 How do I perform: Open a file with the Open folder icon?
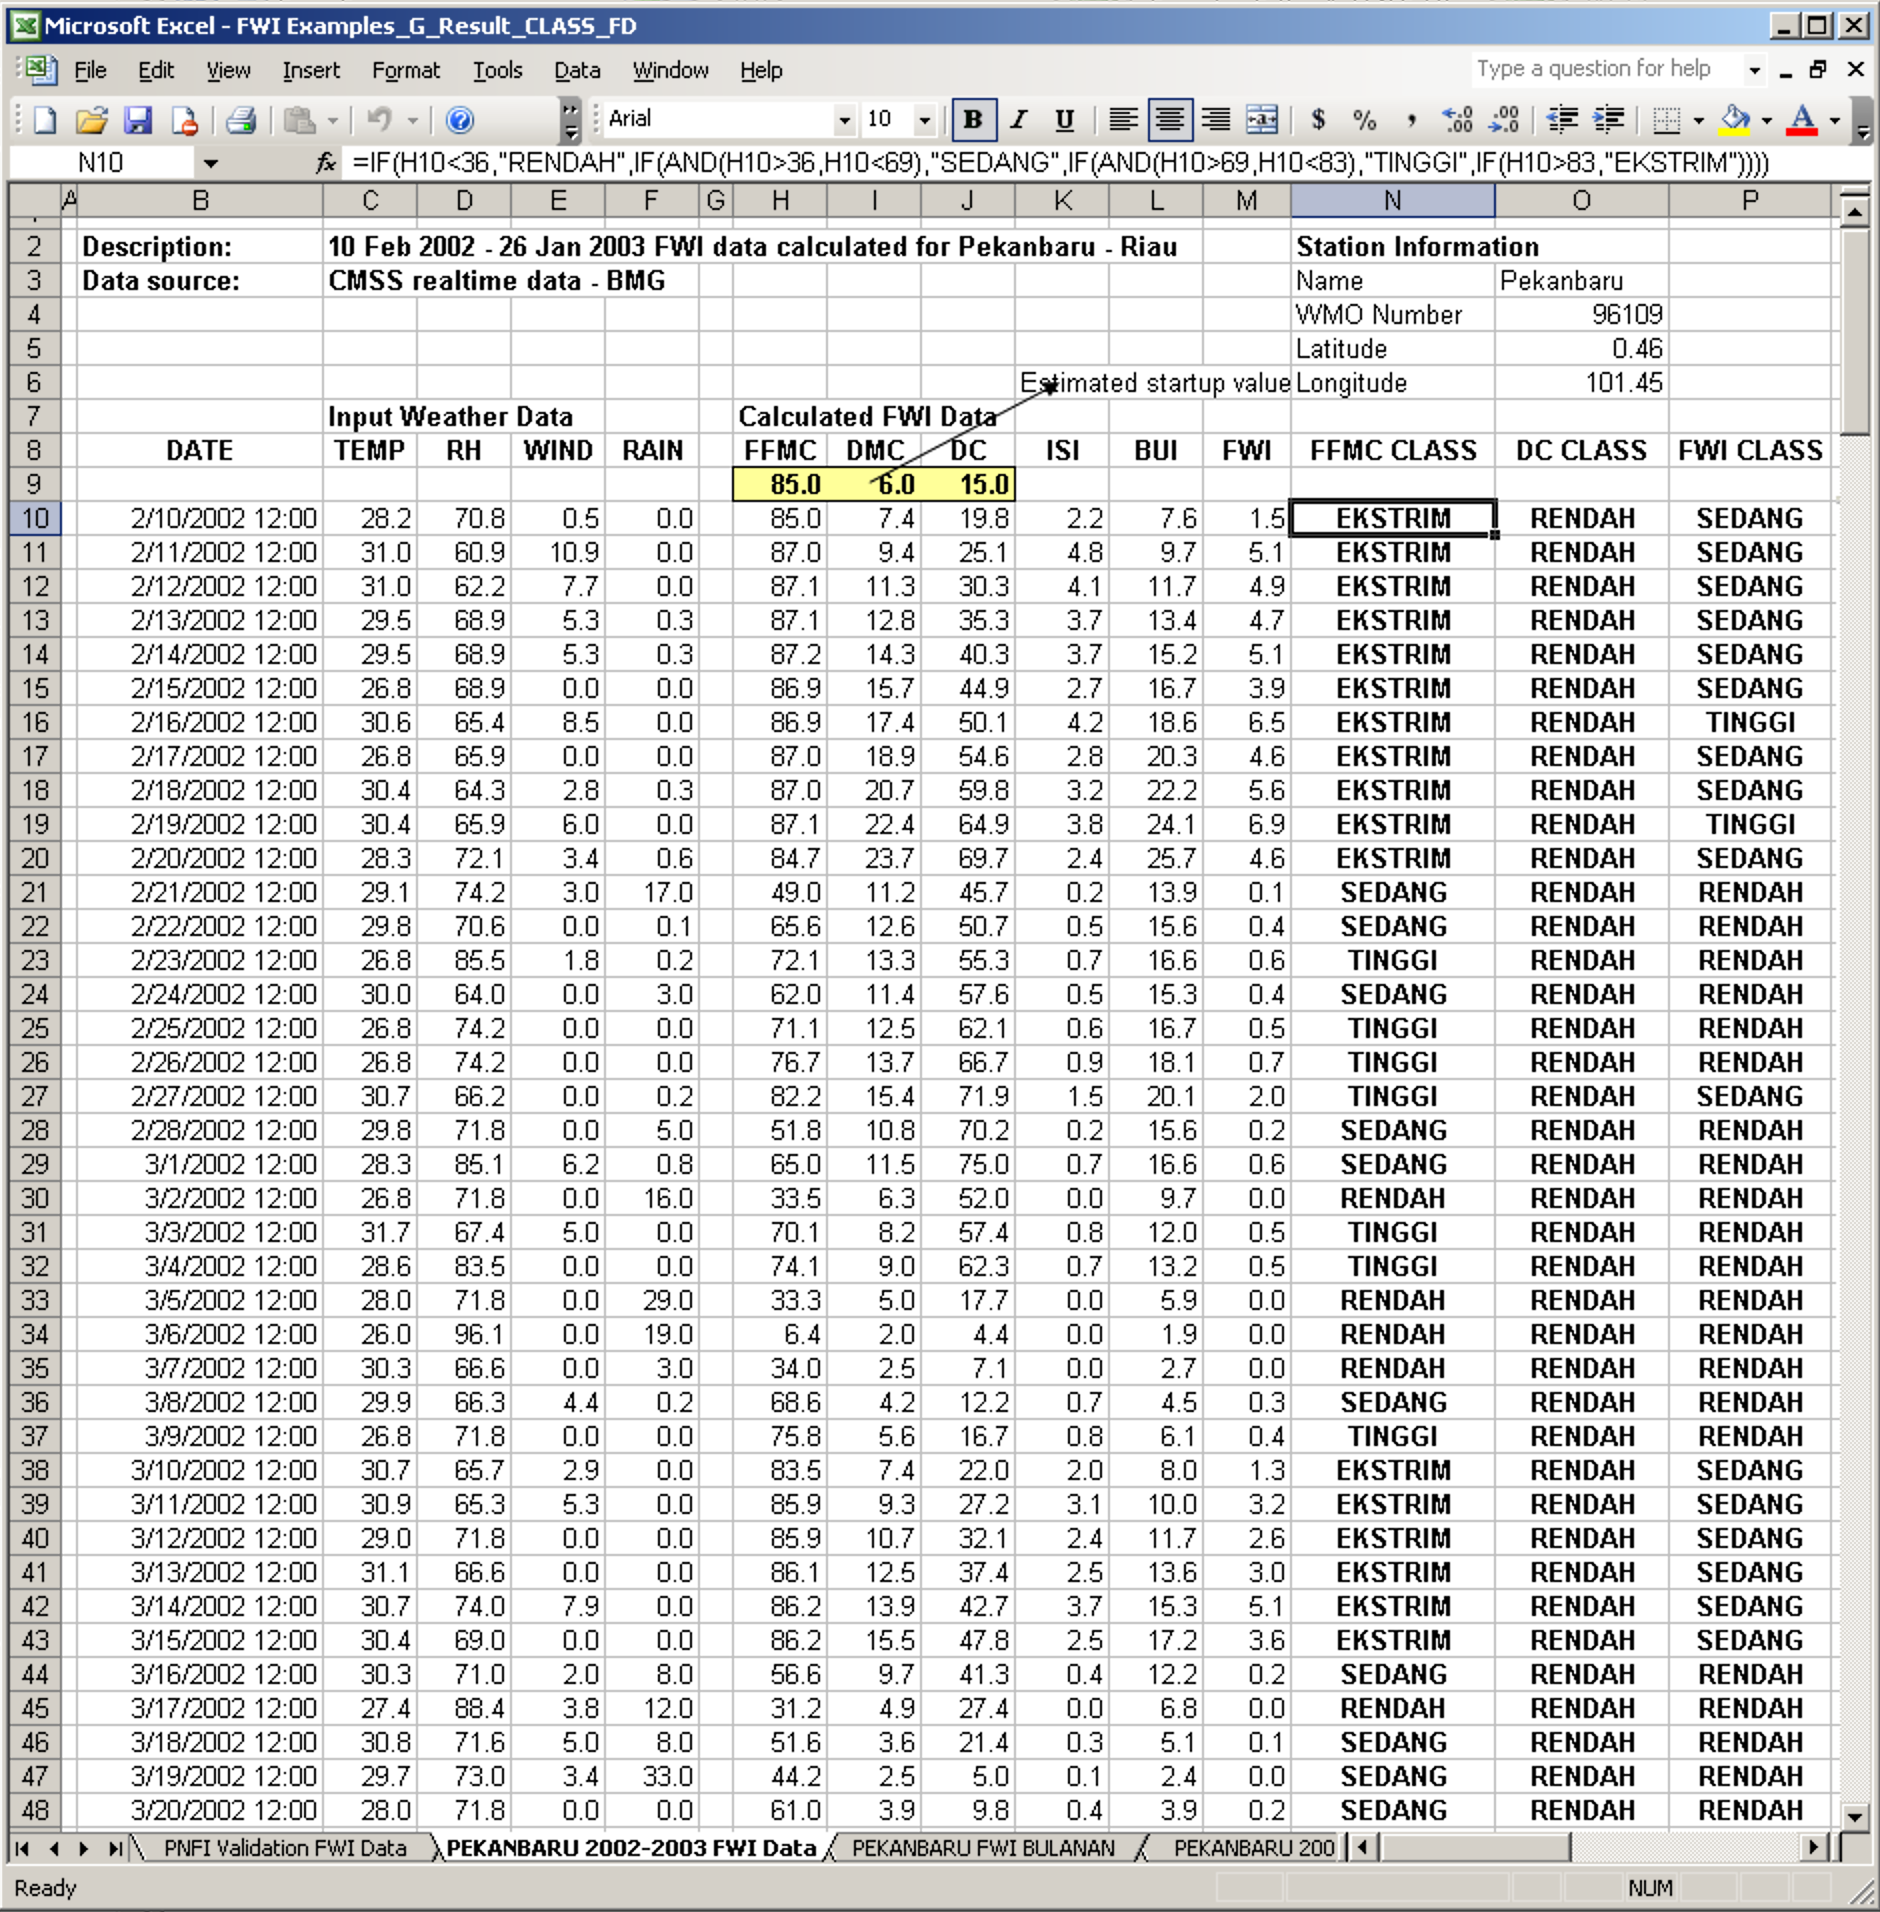click(x=91, y=120)
